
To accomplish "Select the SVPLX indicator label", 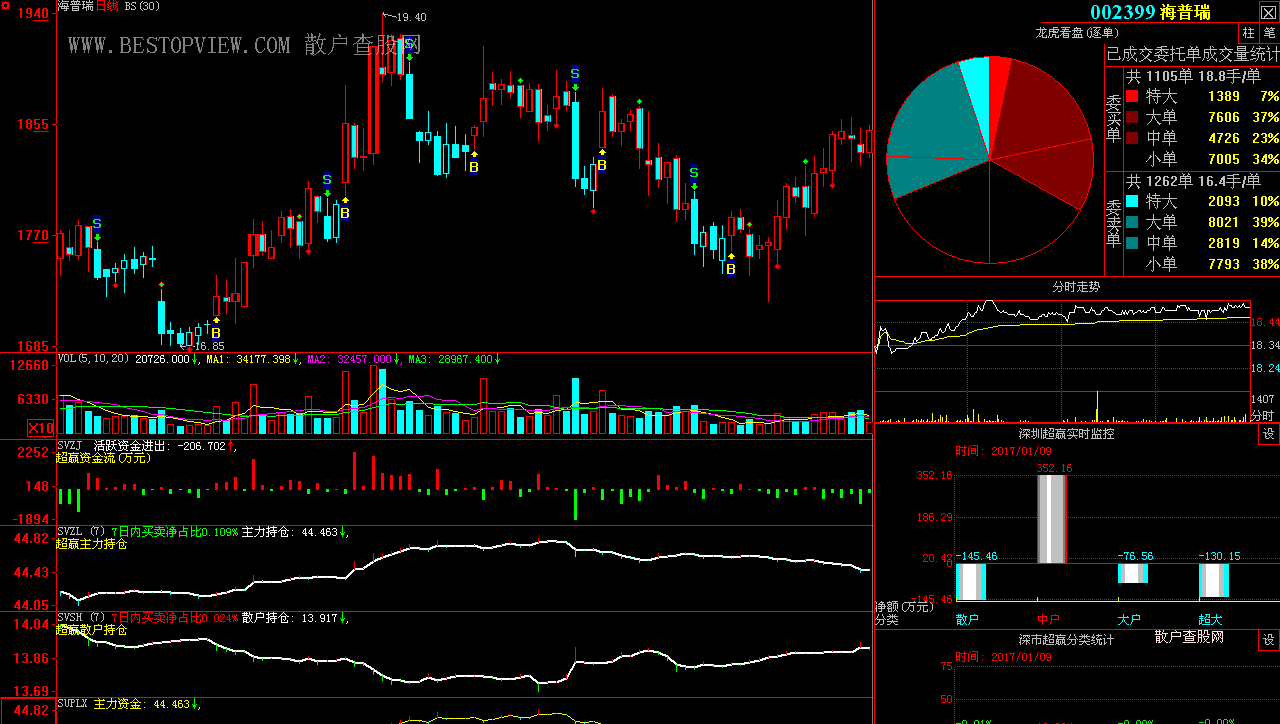I will (x=73, y=704).
